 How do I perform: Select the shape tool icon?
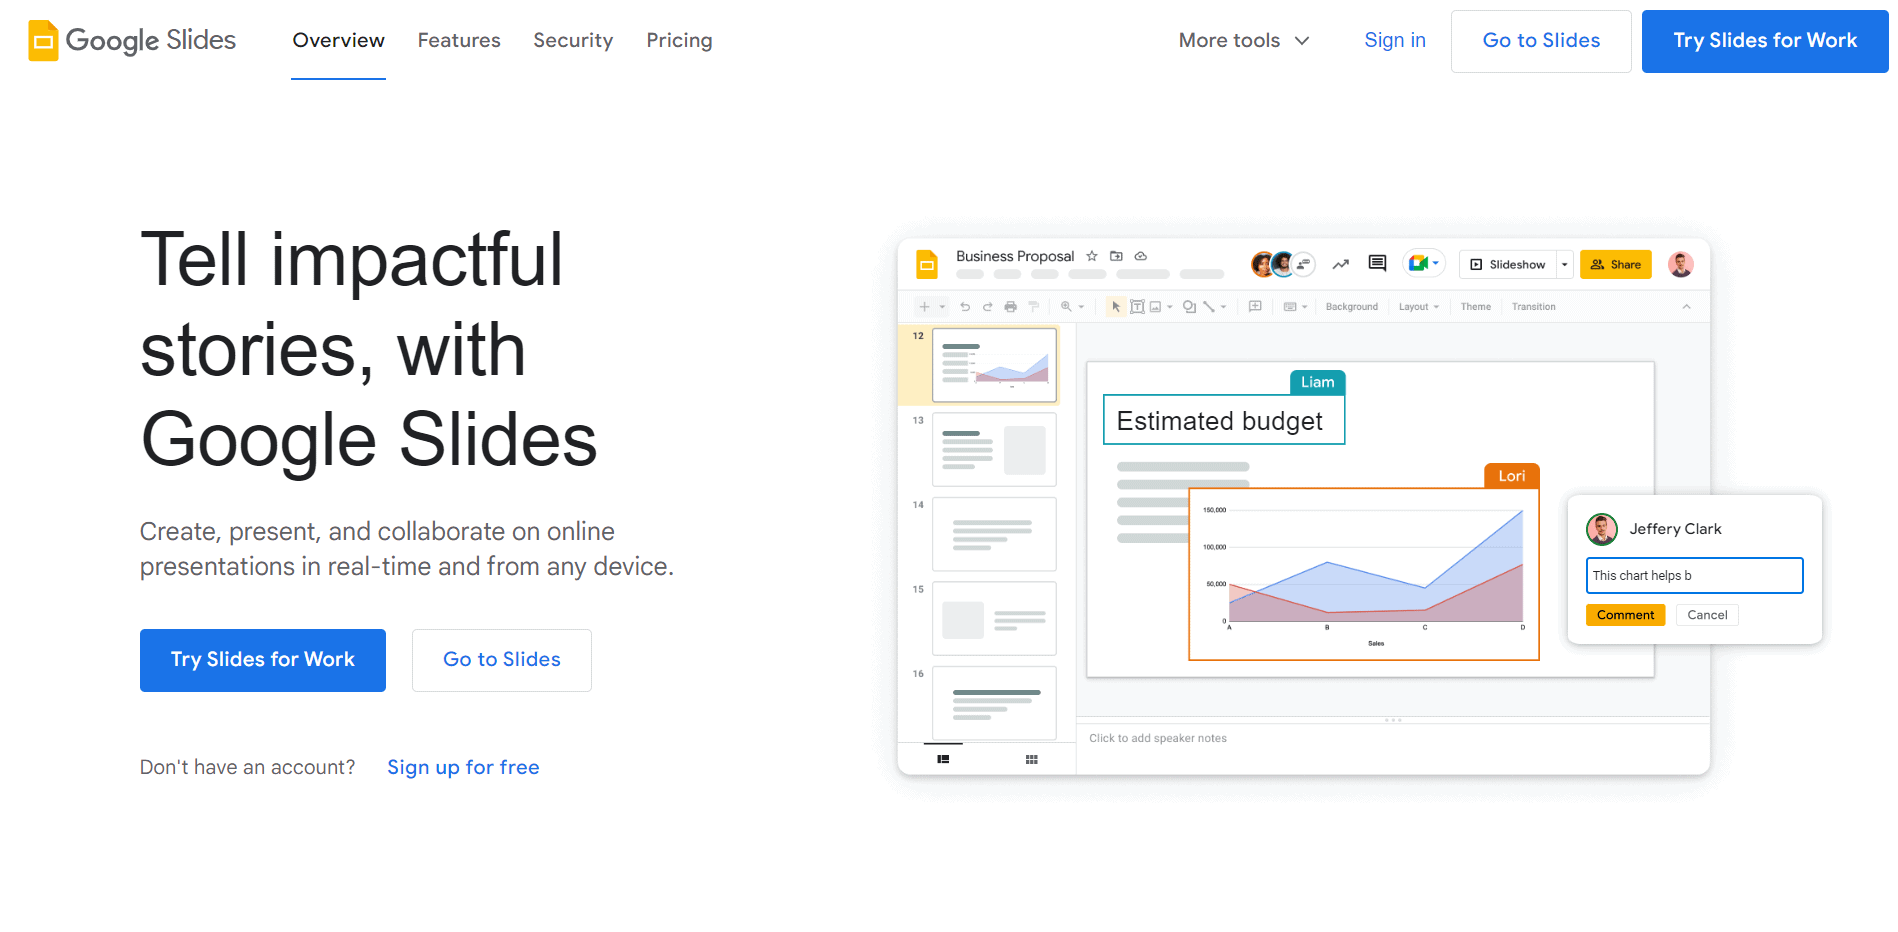pyautogui.click(x=1189, y=307)
